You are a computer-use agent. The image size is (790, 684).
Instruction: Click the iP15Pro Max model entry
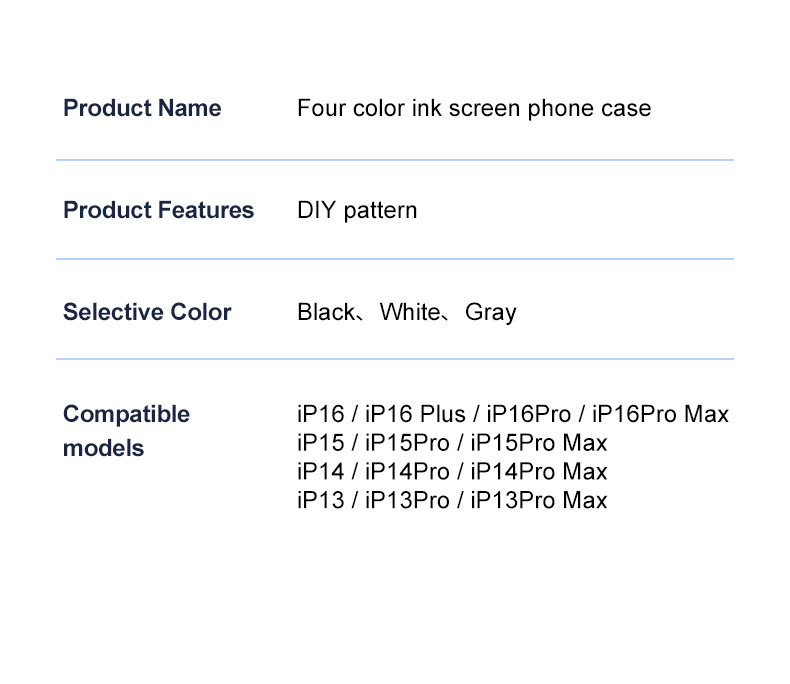[539, 443]
